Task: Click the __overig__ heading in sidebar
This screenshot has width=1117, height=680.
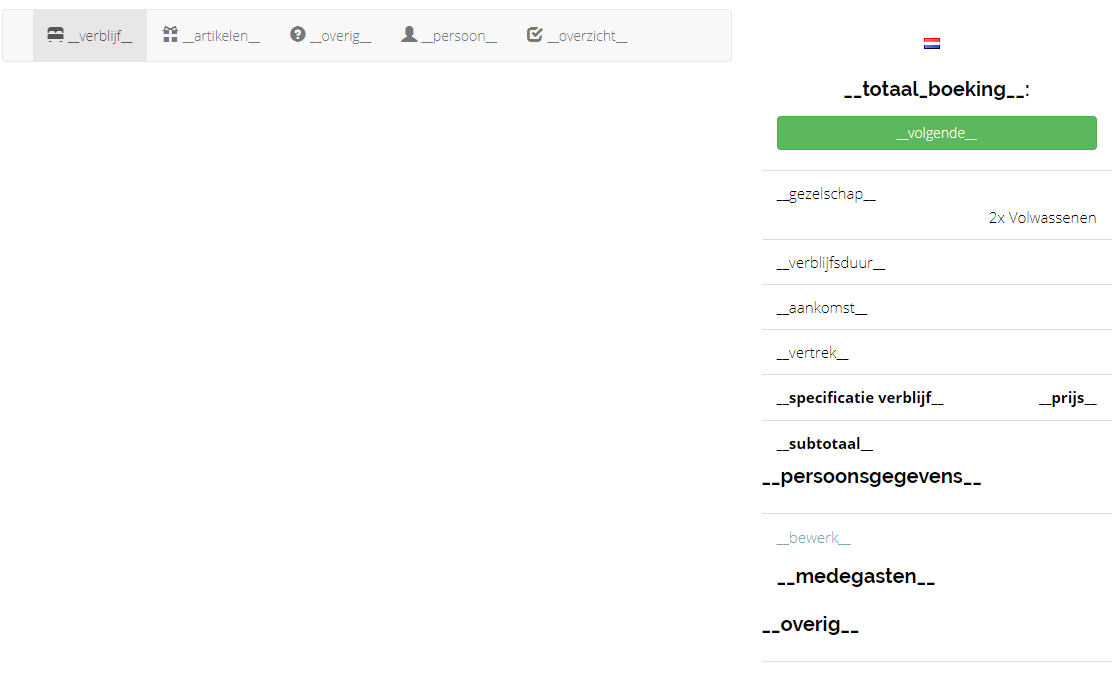Action: tap(811, 624)
